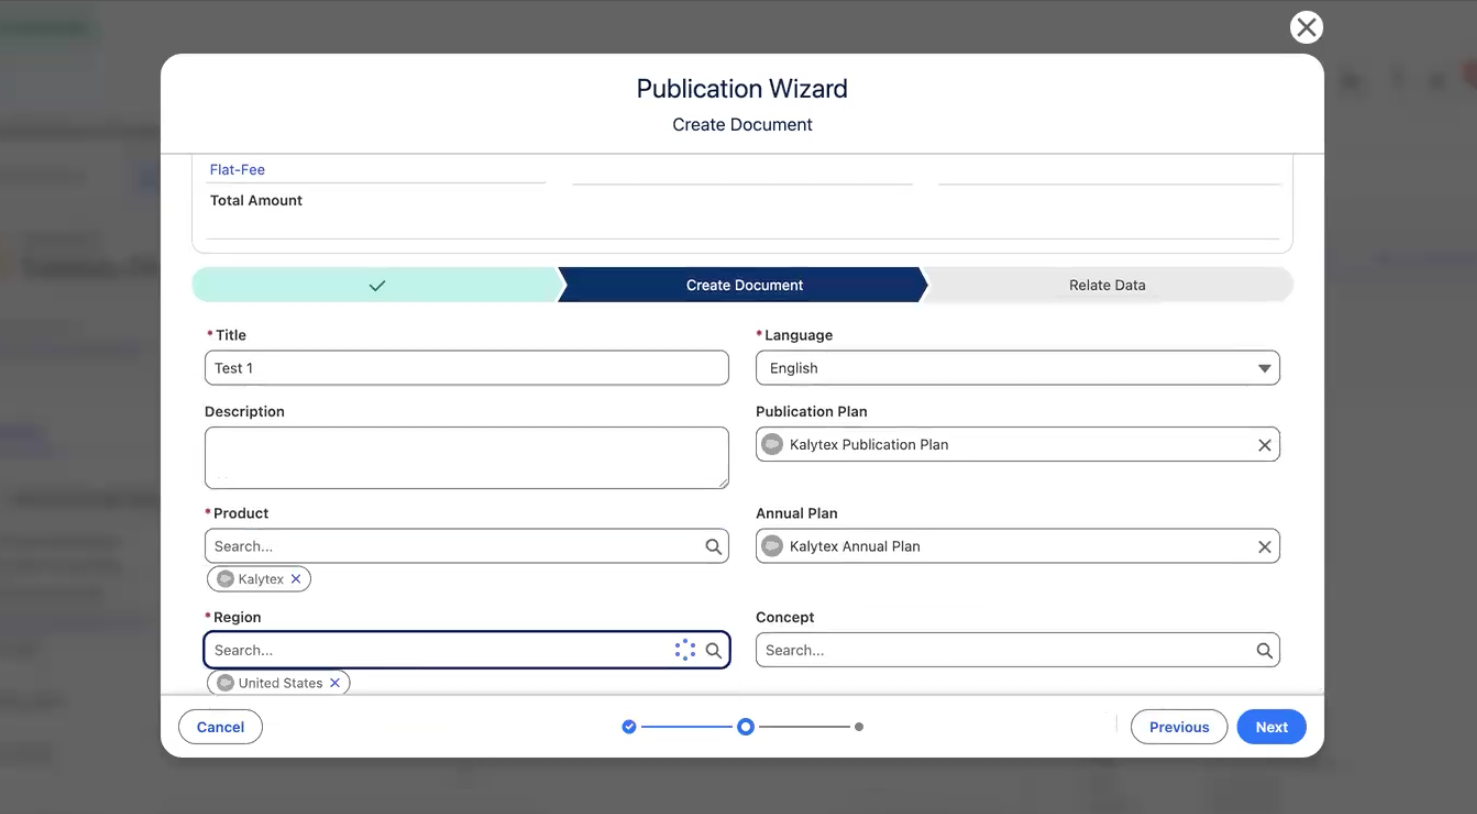
Task: Open the Flat-Fee link
Action: click(237, 169)
